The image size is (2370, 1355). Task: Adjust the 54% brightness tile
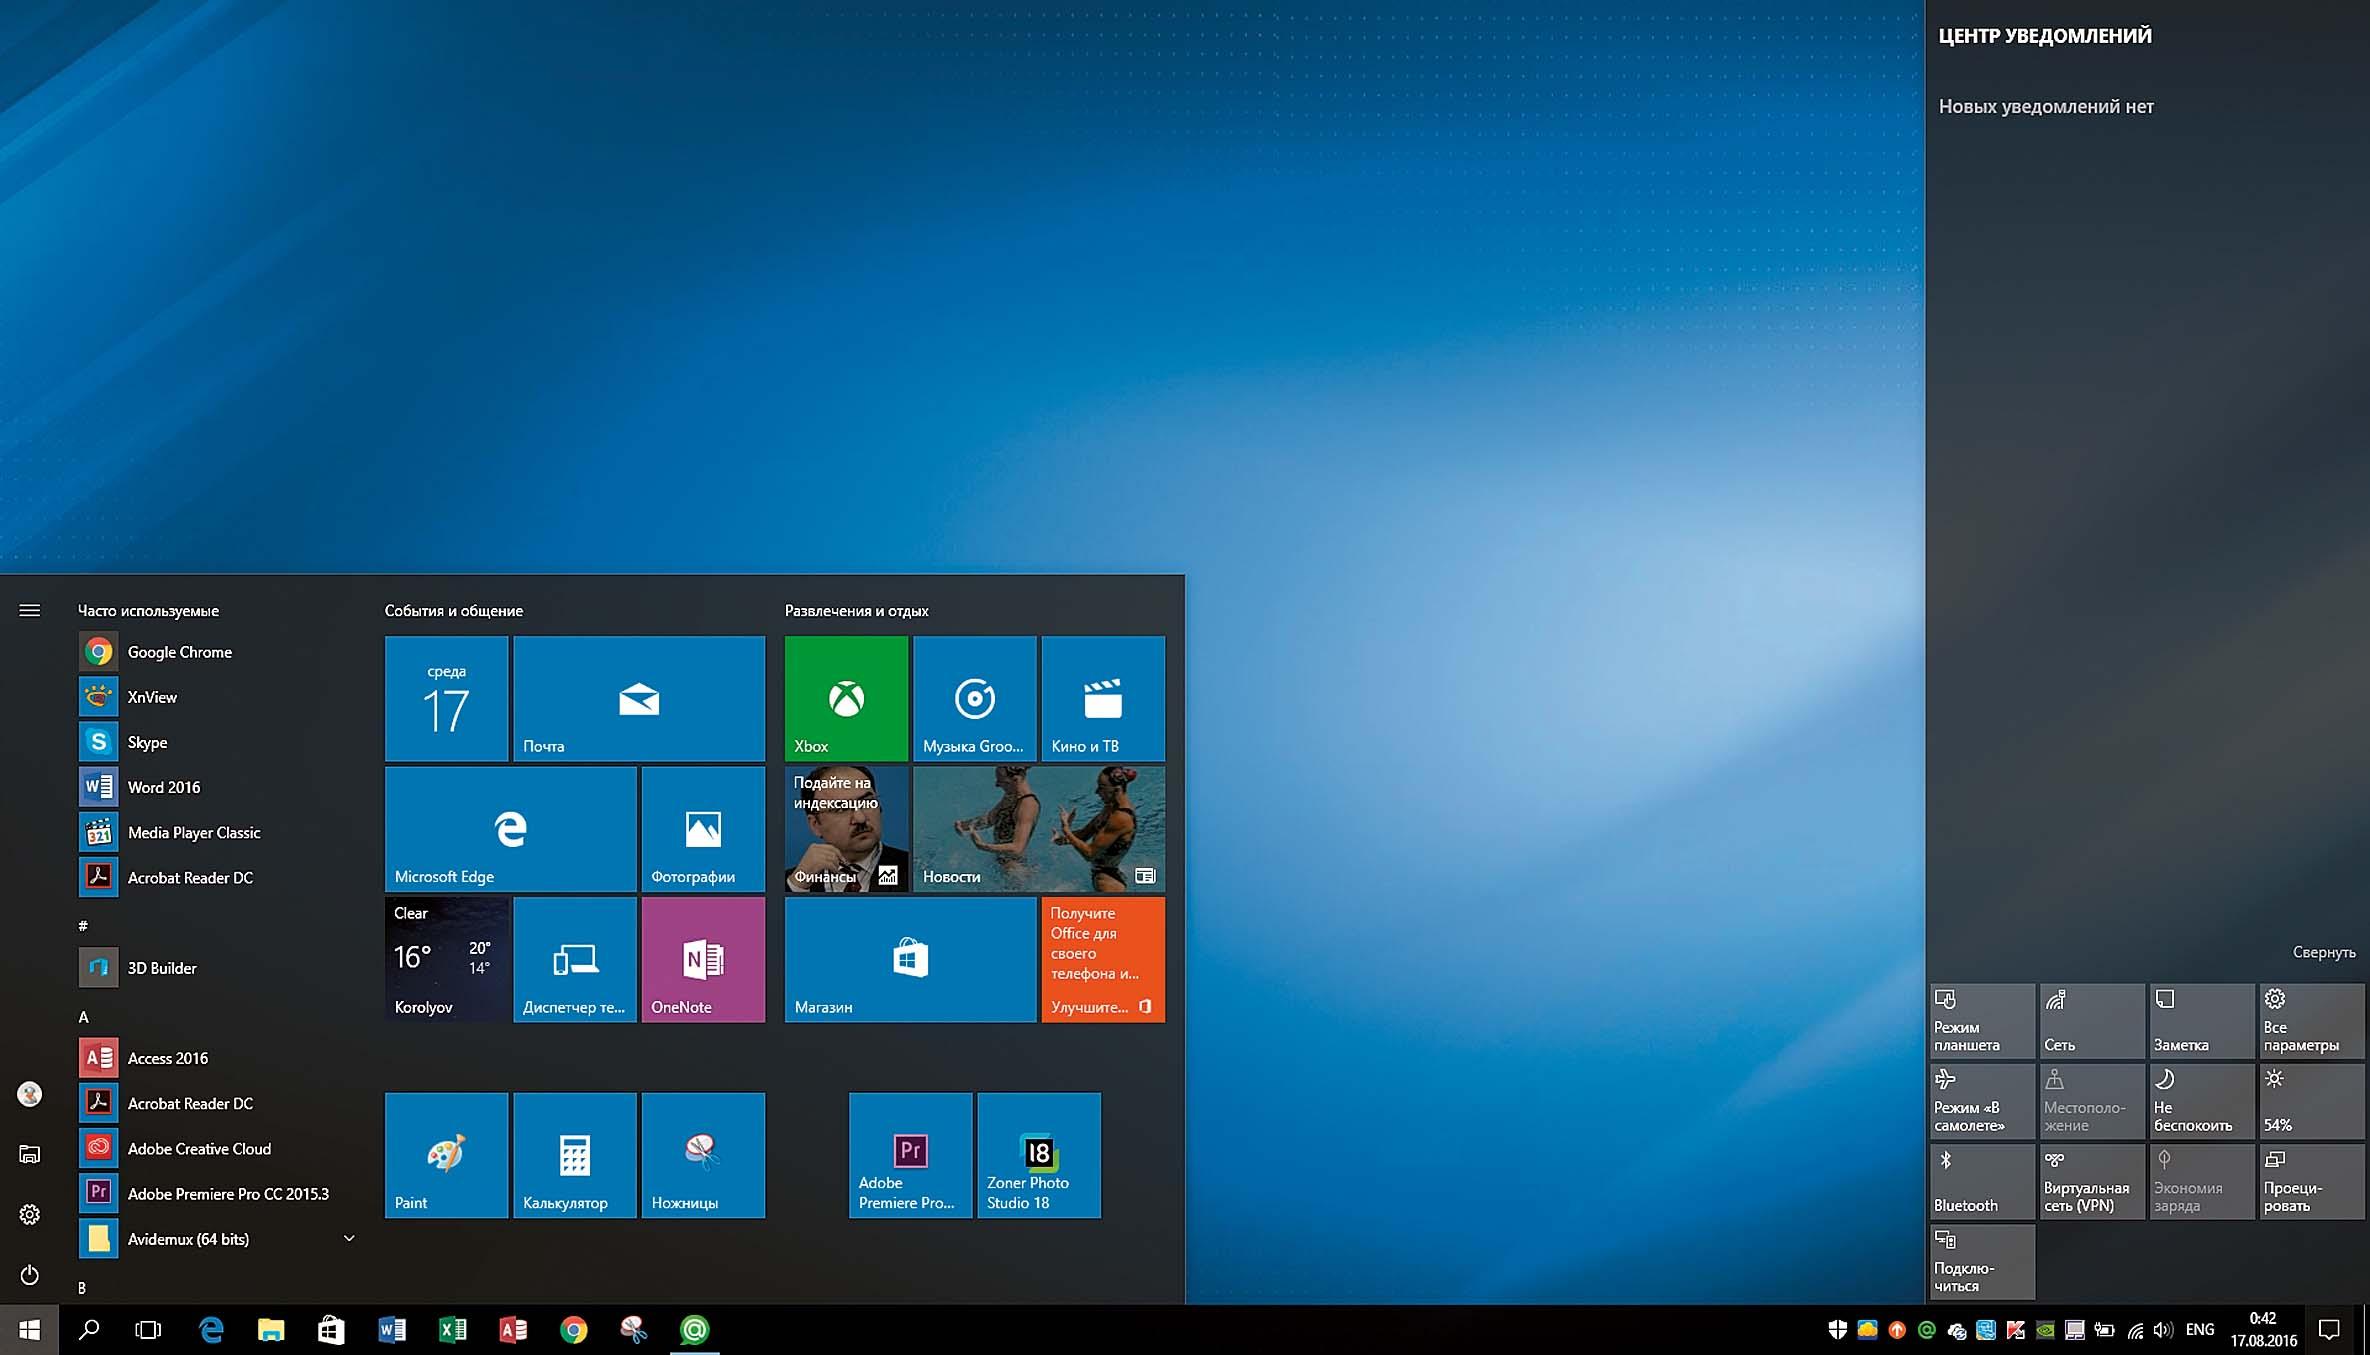pyautogui.click(x=2311, y=1101)
